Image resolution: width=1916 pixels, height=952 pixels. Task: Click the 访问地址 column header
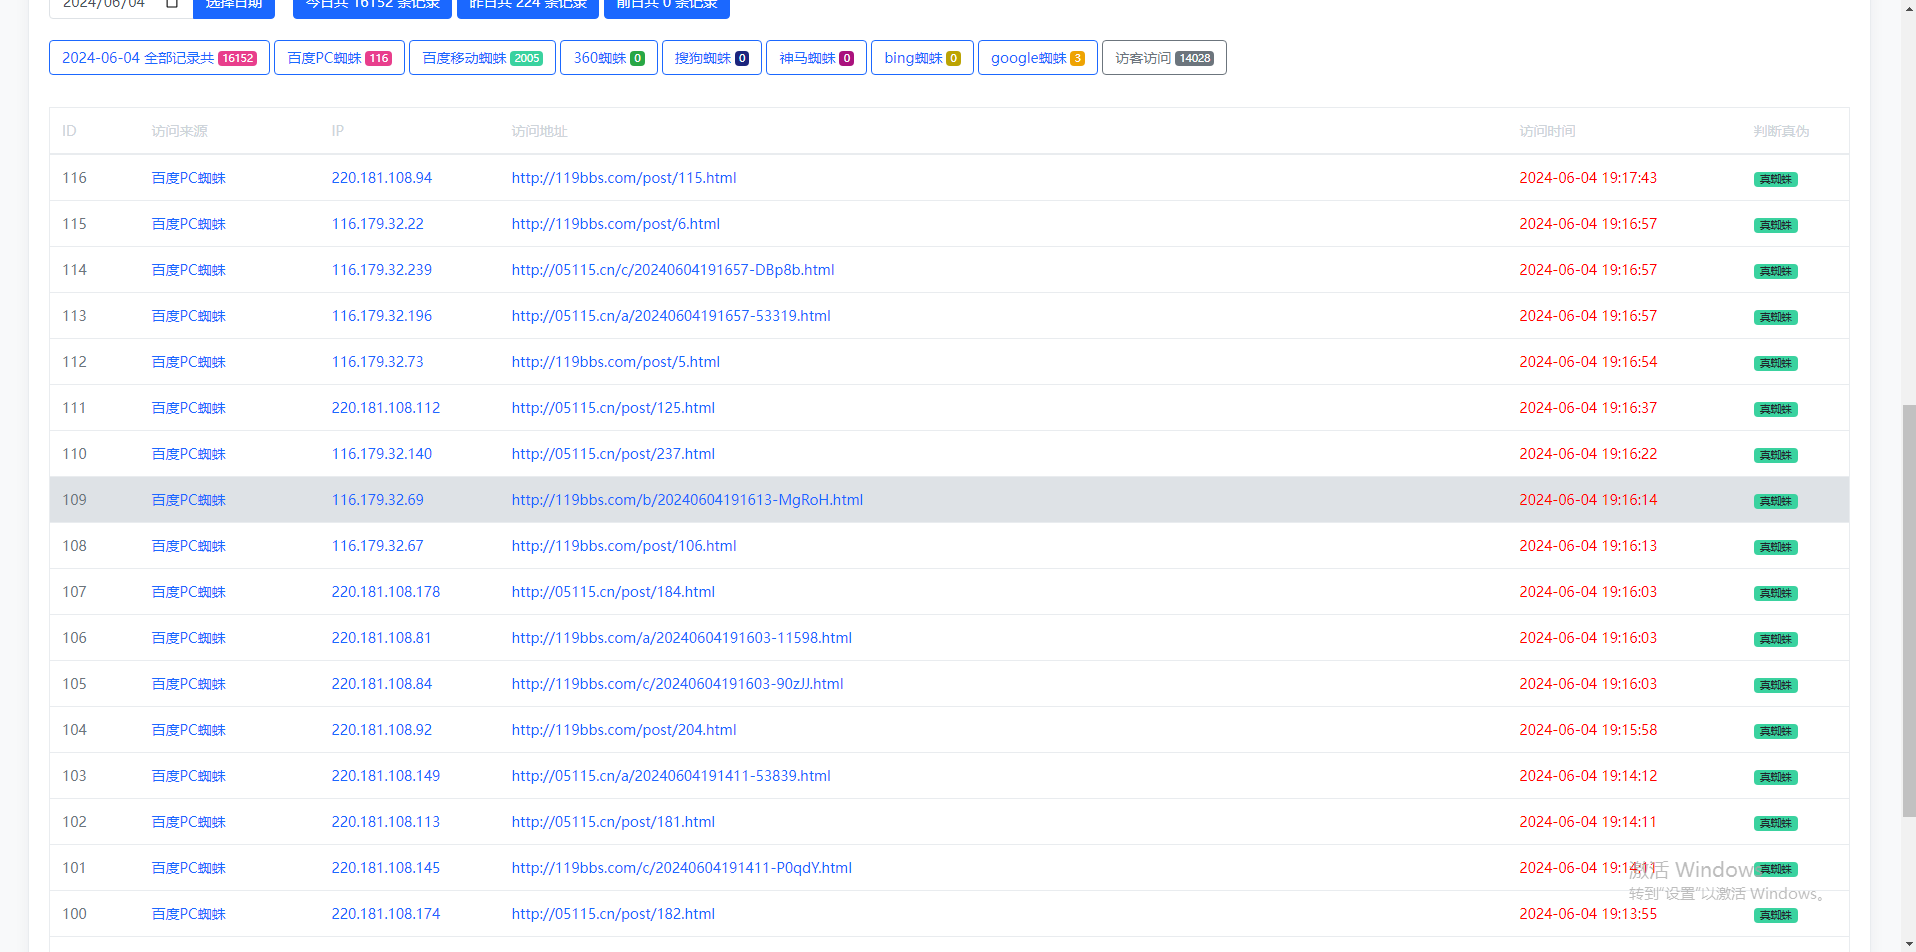[x=540, y=131]
